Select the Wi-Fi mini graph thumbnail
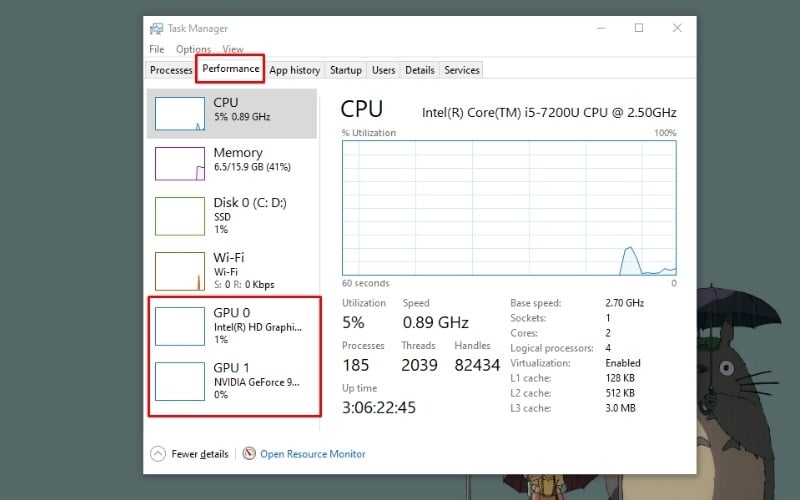Screen dimensions: 800x500 click(x=180, y=271)
